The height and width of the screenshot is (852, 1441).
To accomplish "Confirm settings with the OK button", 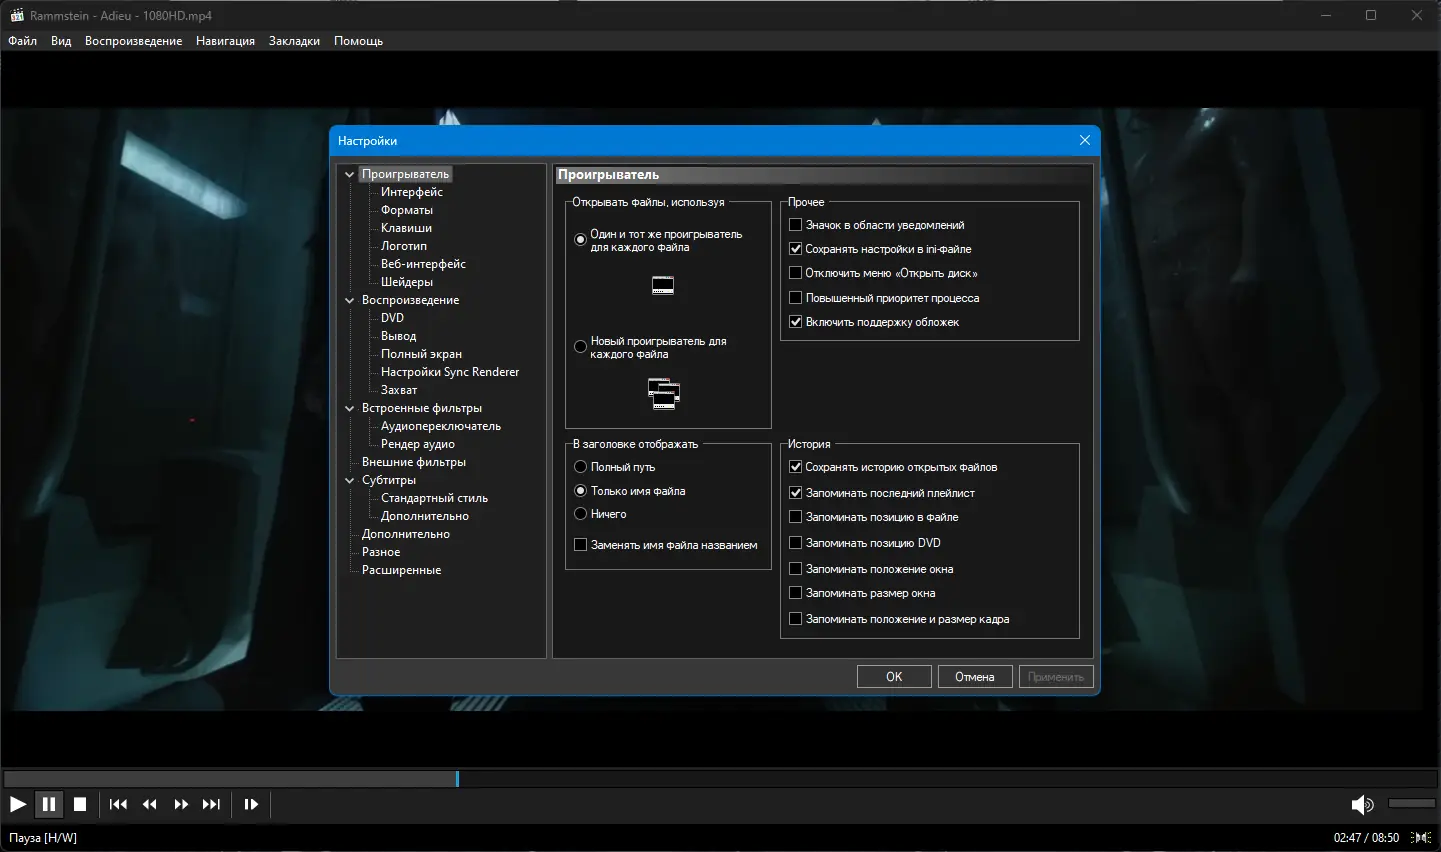I will tap(894, 677).
